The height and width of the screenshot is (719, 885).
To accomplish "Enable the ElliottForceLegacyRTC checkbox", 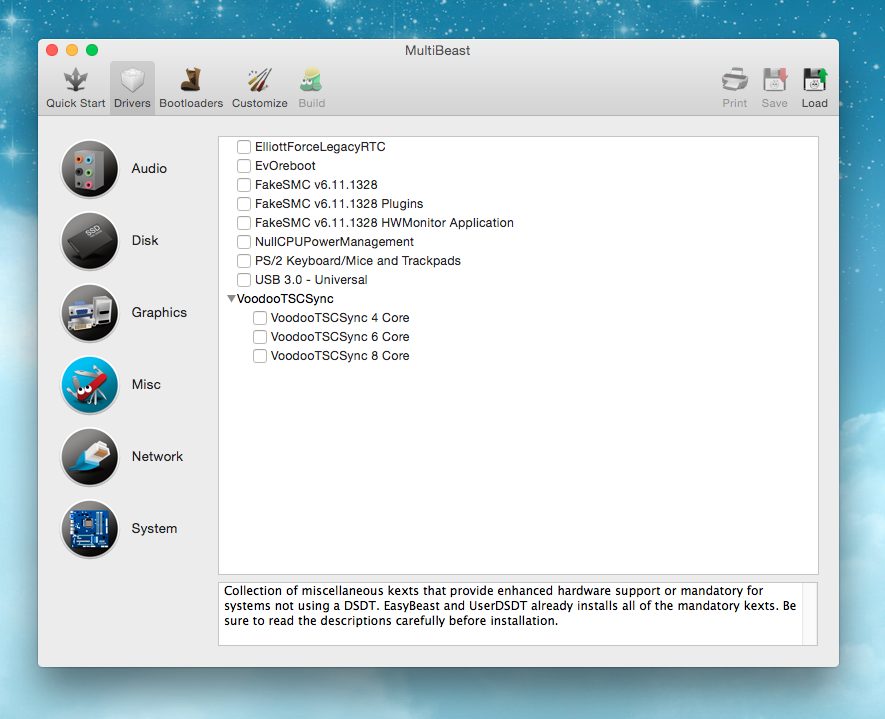I will [244, 147].
